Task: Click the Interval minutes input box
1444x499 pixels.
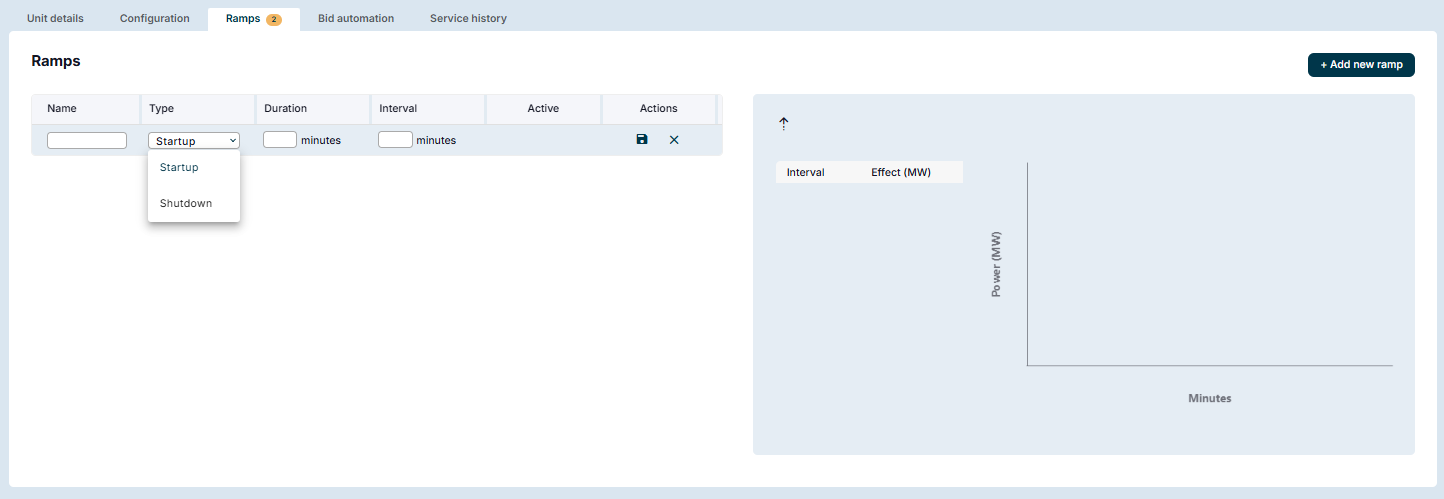Action: pos(395,140)
